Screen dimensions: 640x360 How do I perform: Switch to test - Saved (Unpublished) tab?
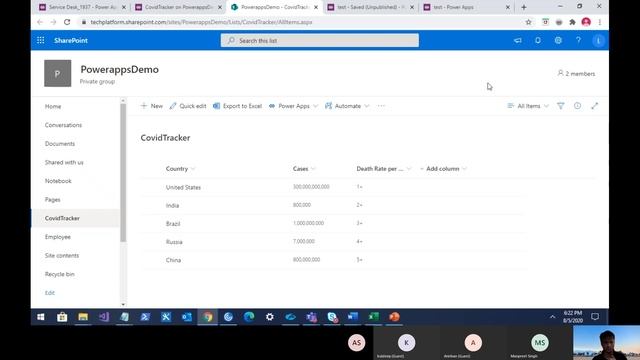371,7
